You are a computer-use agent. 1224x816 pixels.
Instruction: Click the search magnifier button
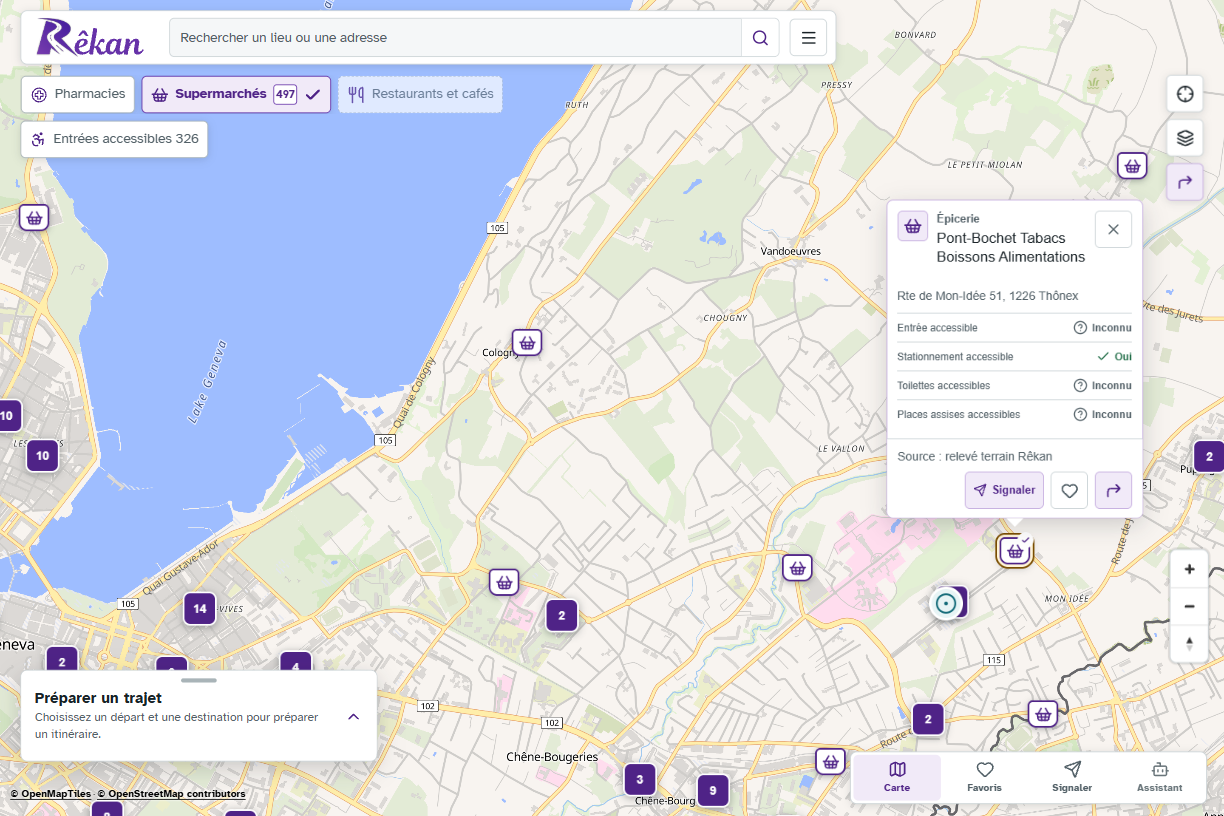point(760,38)
